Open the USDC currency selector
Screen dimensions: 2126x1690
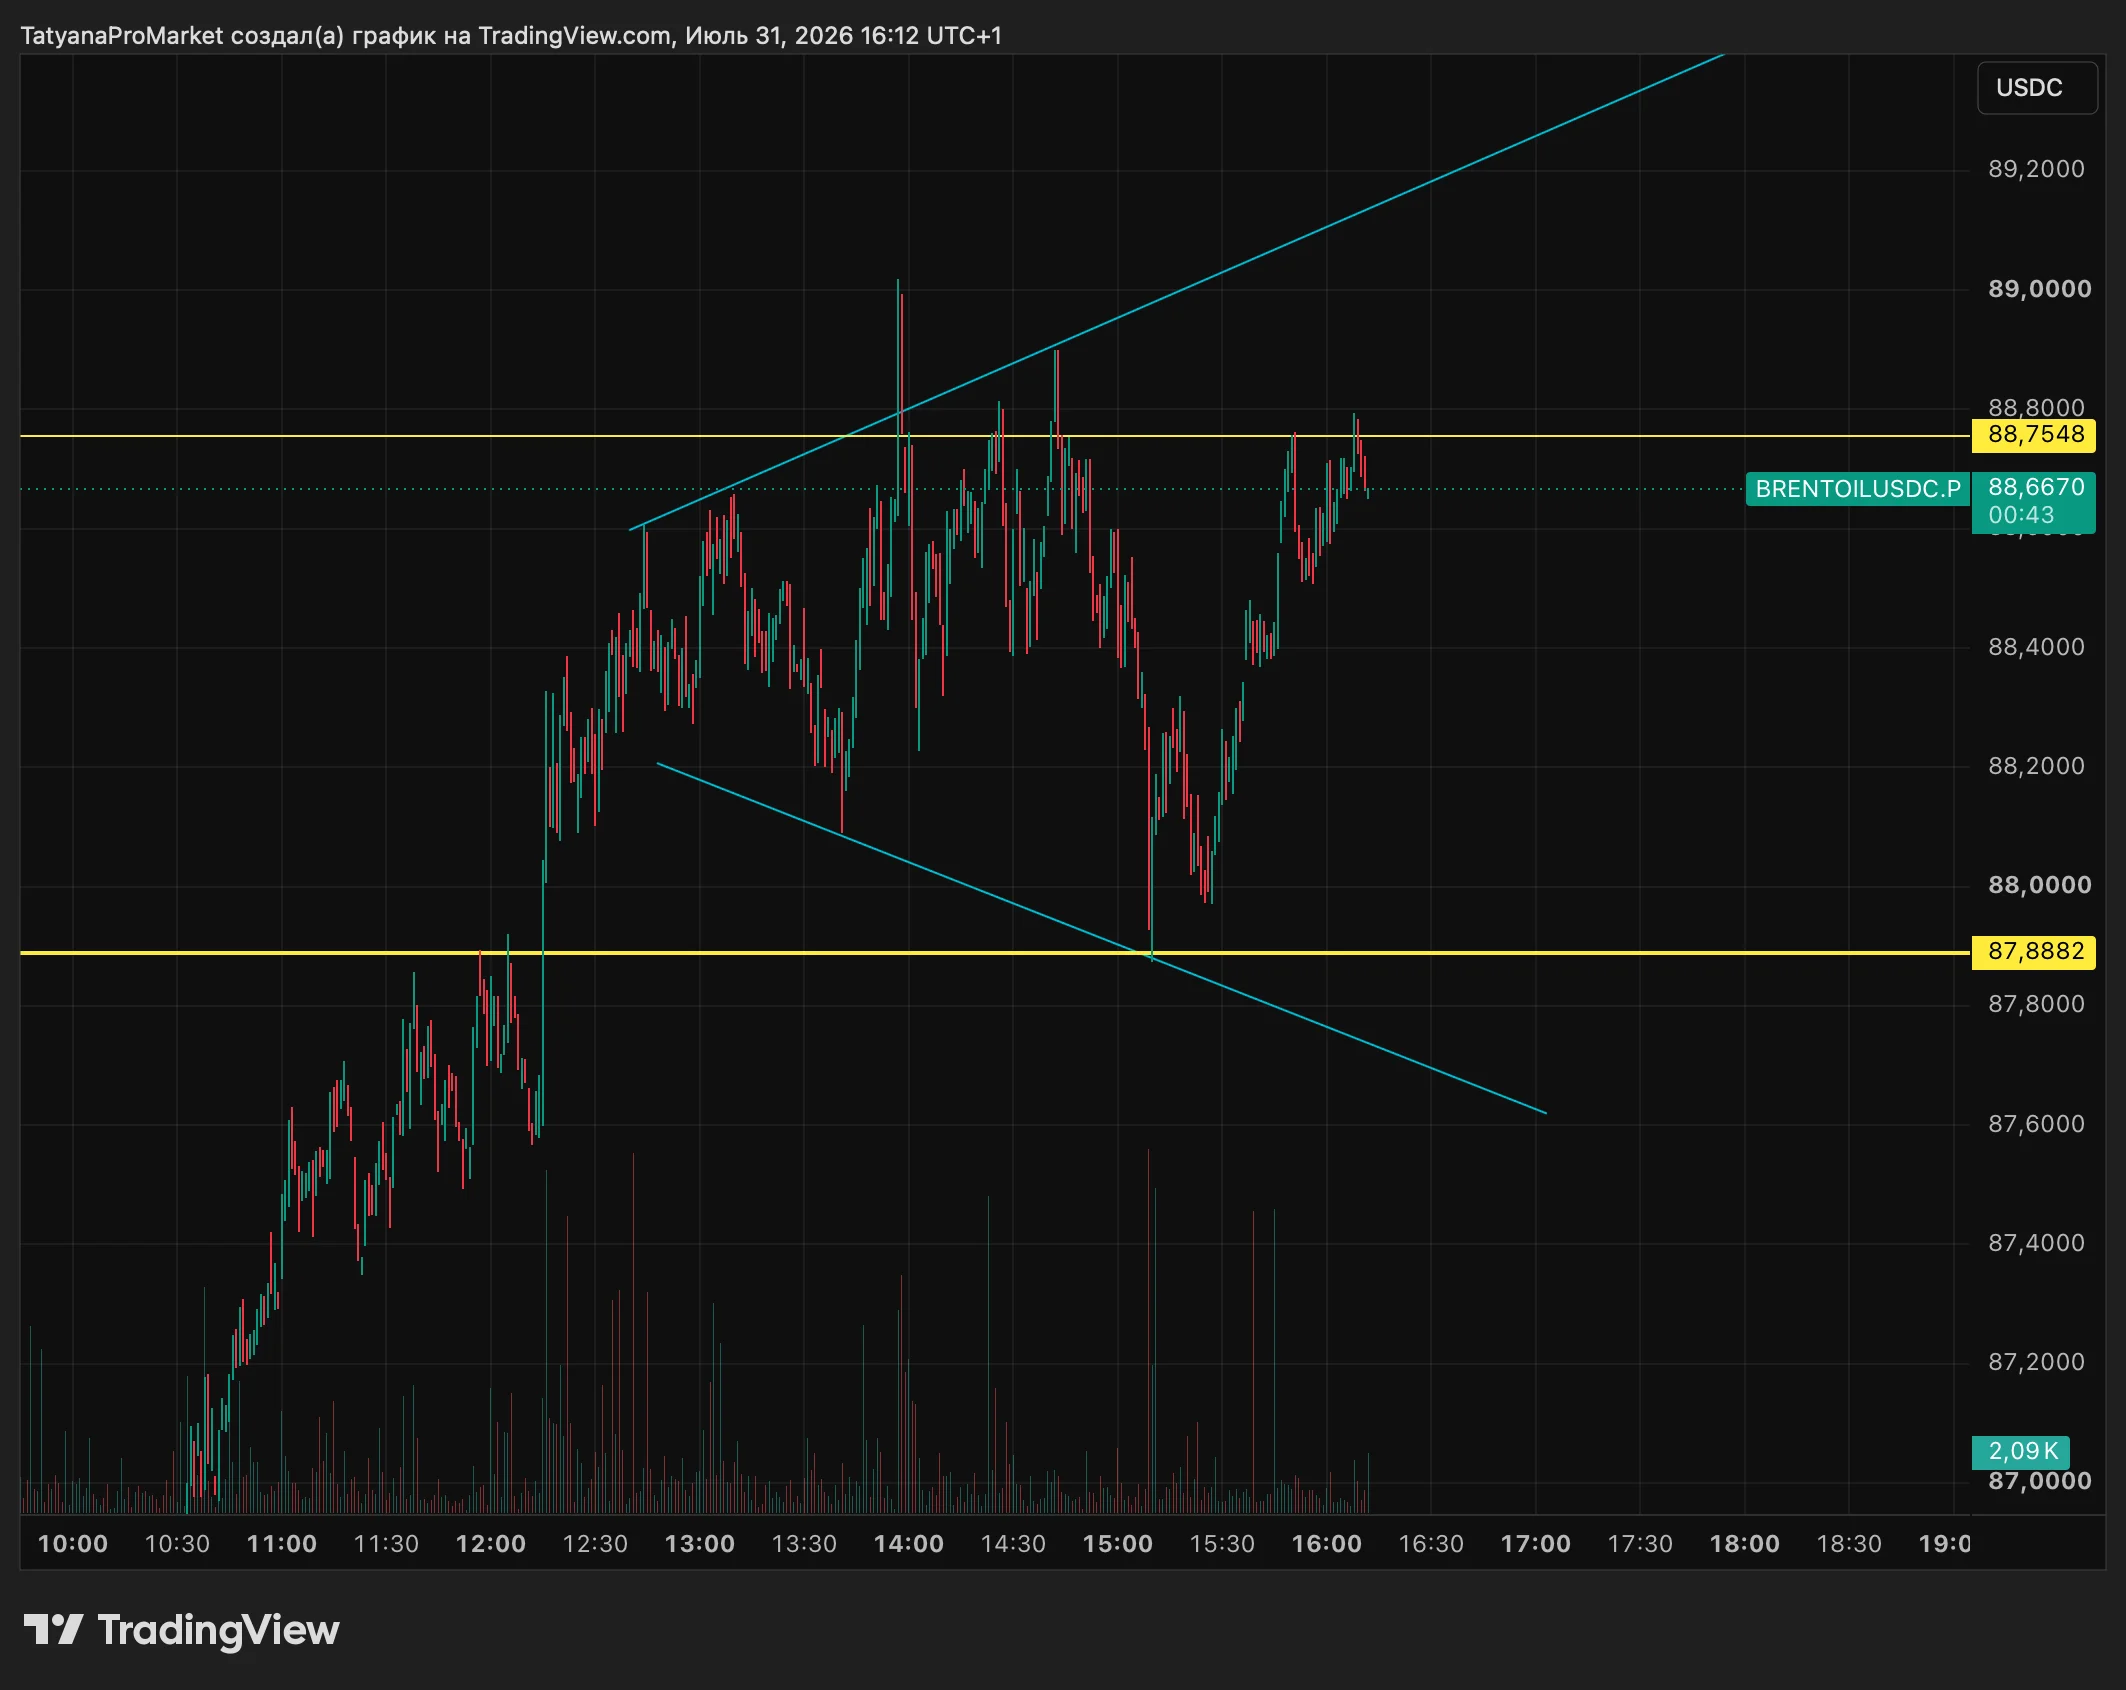tap(2036, 88)
